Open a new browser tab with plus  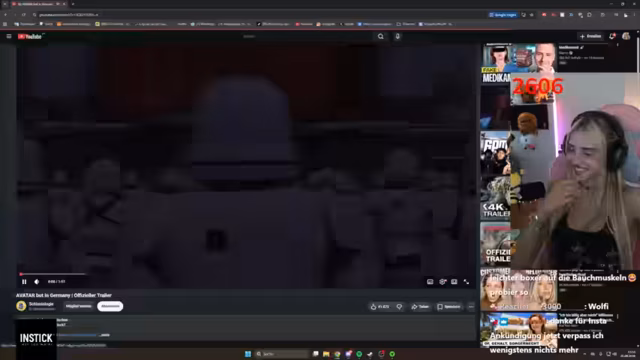coord(73,4)
